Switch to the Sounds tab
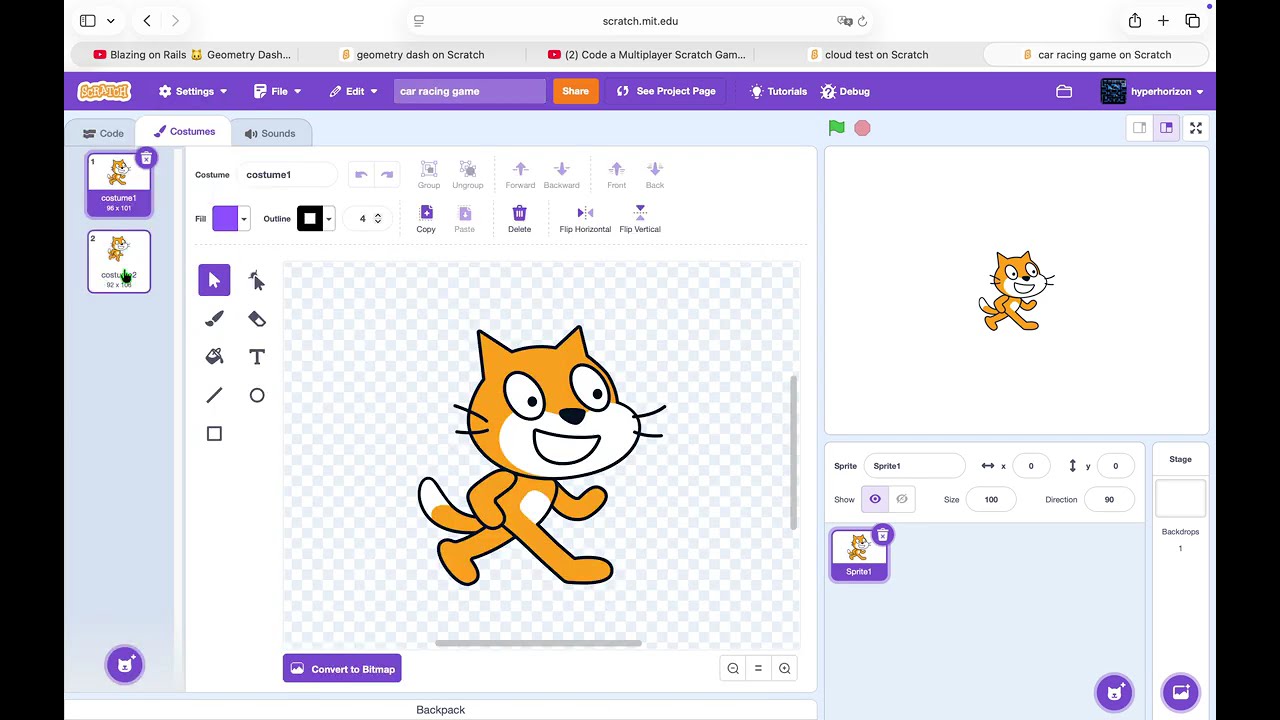 (x=270, y=133)
